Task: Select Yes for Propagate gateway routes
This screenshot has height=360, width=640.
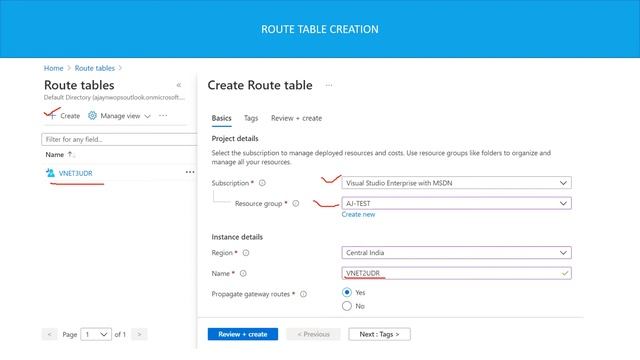Action: coord(347,292)
